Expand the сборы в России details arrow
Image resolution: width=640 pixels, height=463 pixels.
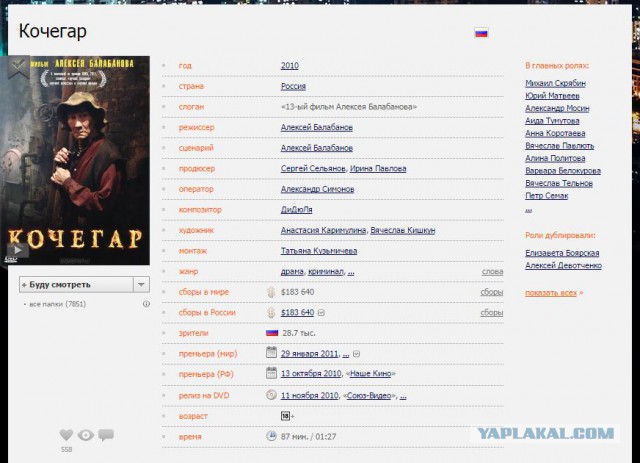point(321,313)
